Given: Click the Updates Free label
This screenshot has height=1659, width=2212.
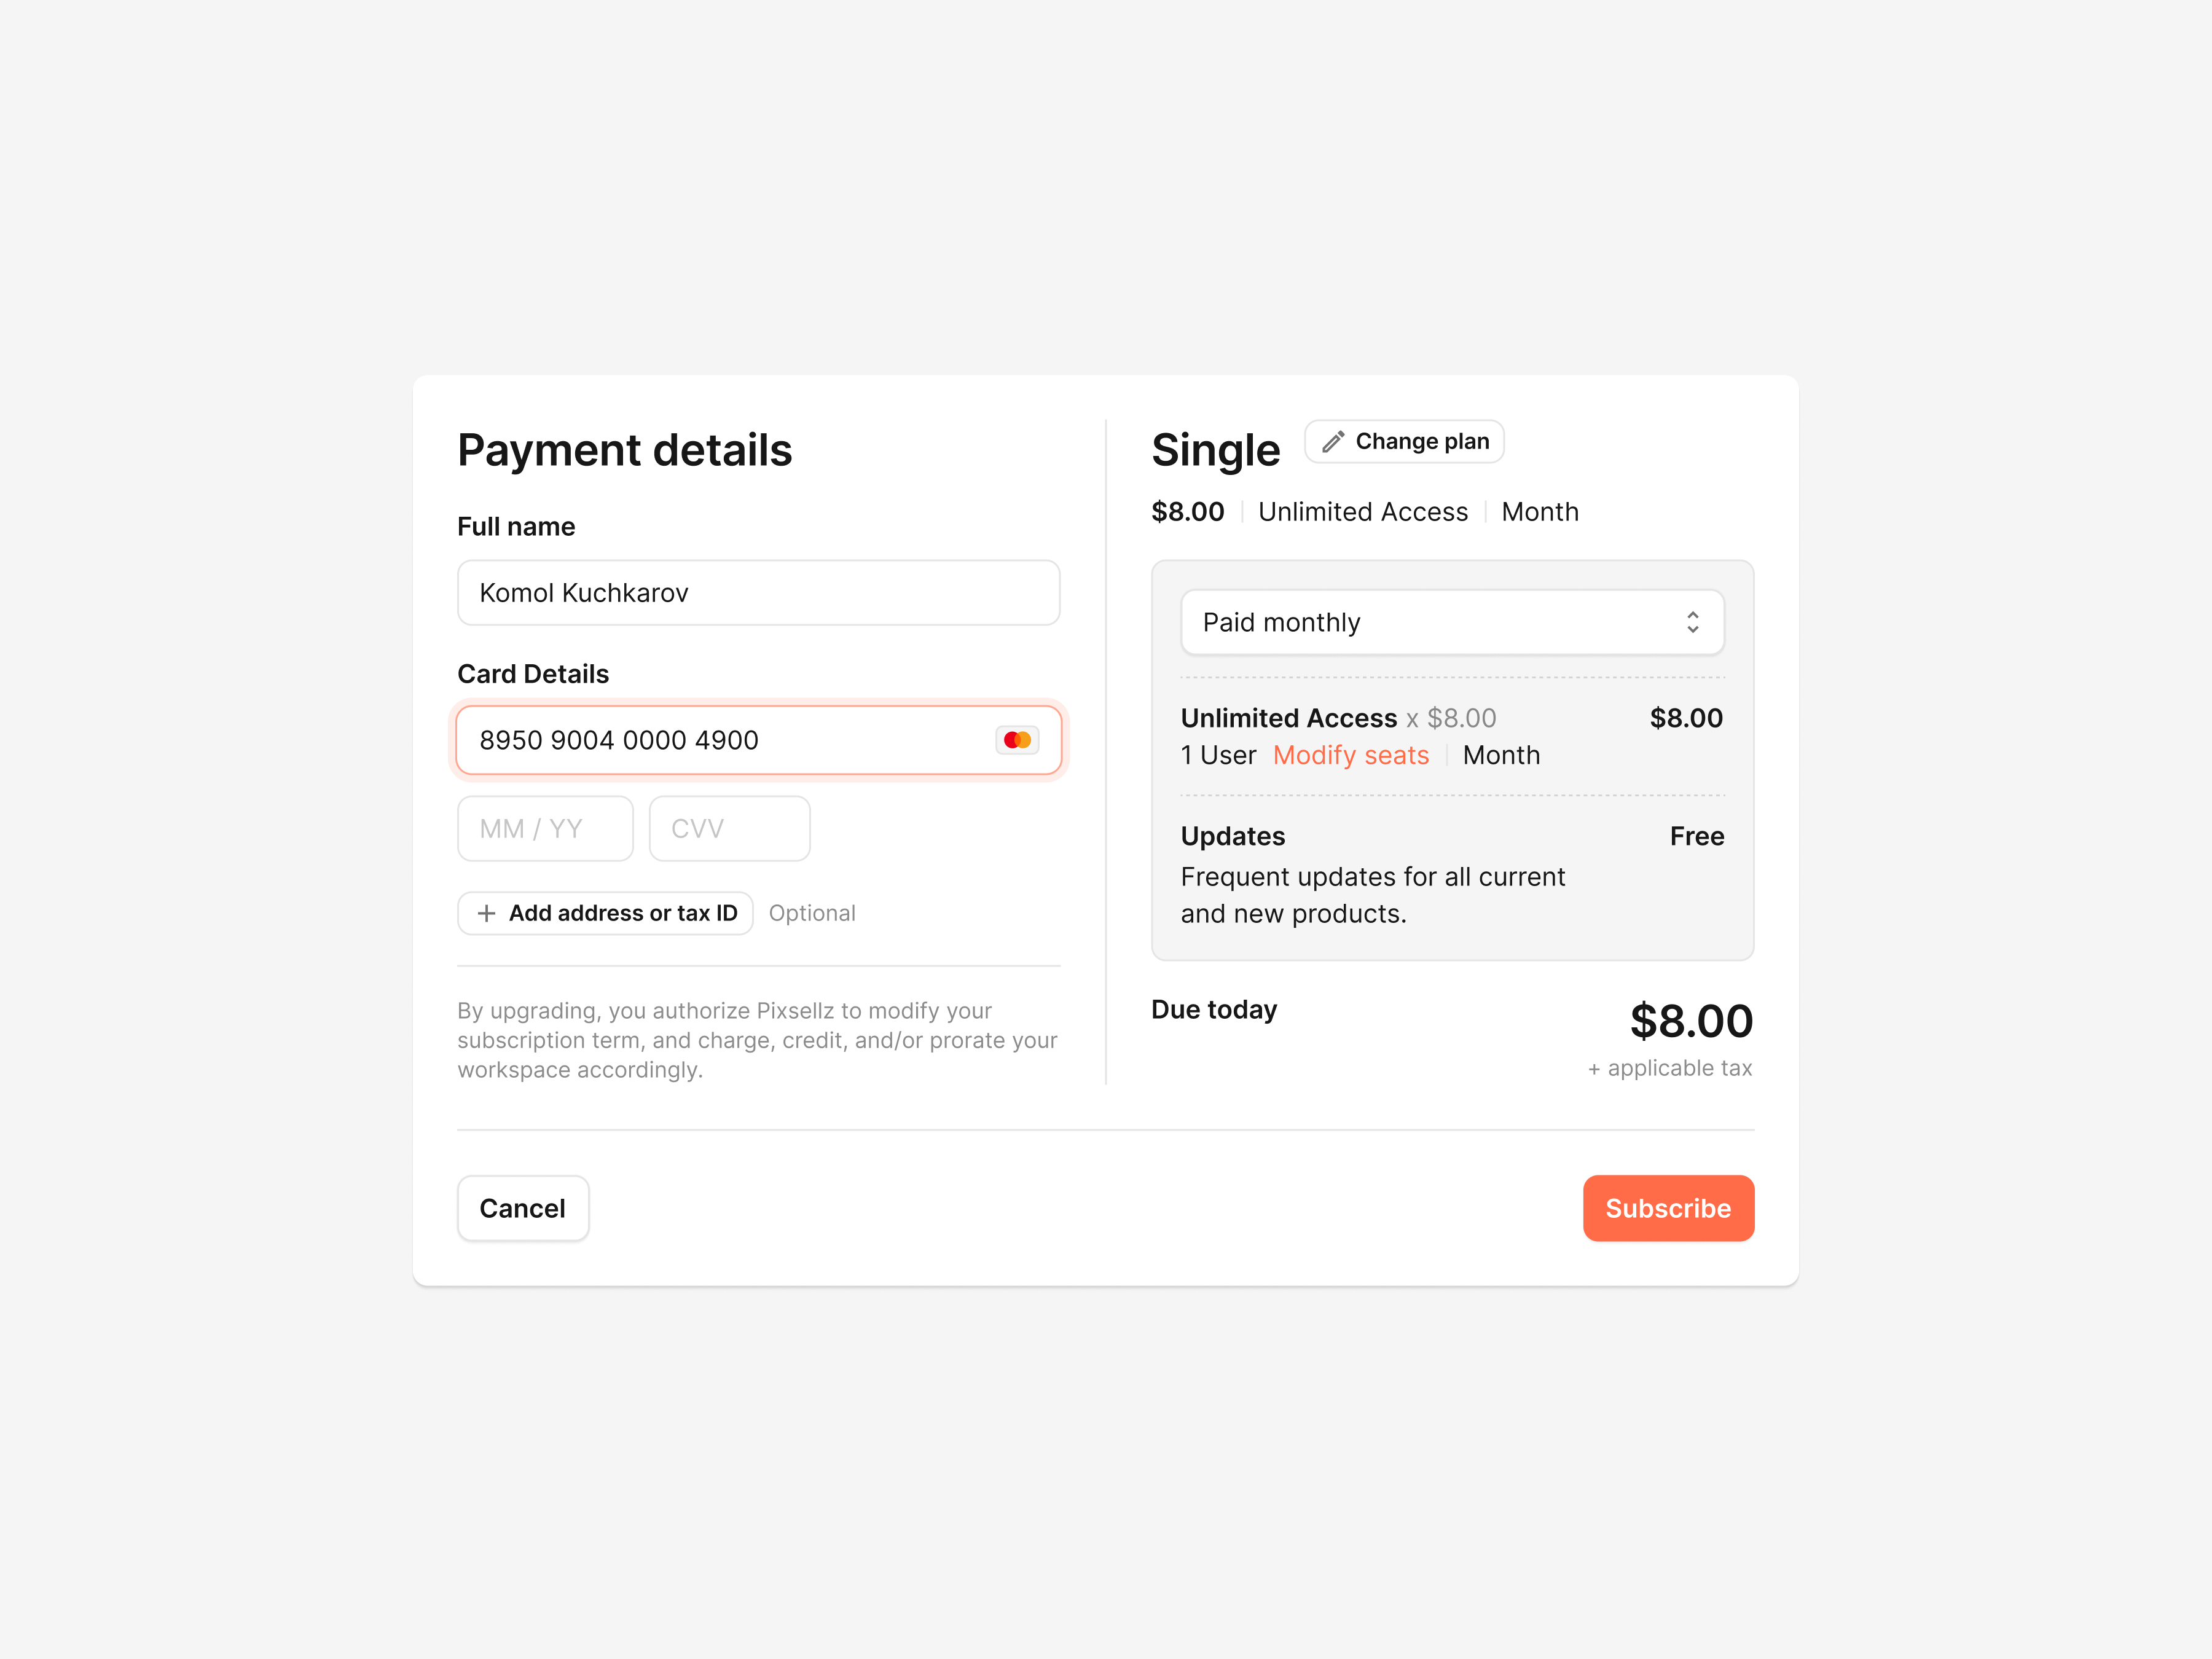Looking at the screenshot, I should (1696, 836).
